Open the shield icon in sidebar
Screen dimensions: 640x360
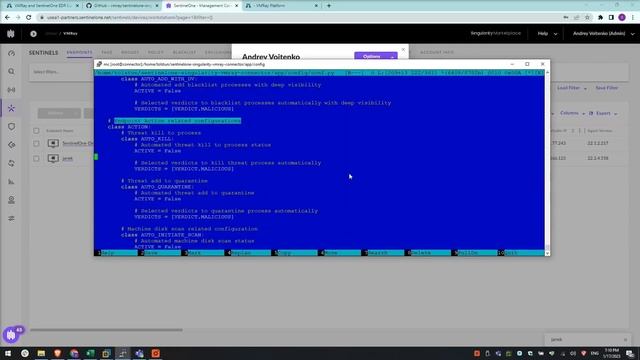(x=11, y=127)
